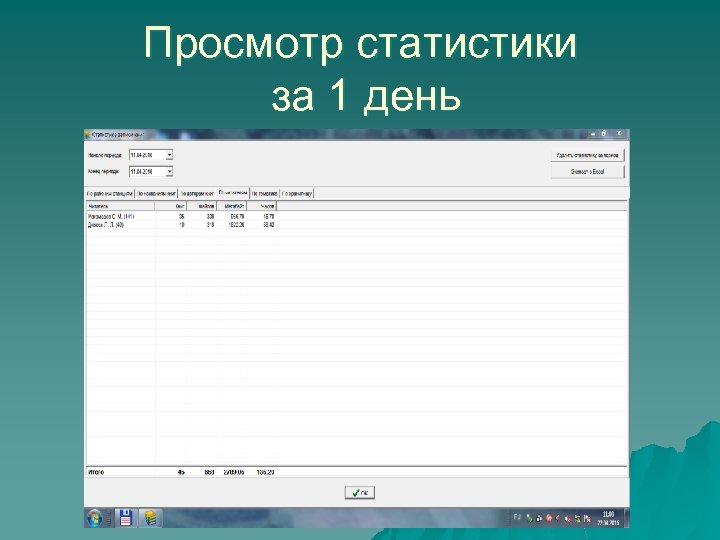The width and height of the screenshot is (720, 540).
Task: Sort by the Reader column header
Action: tap(120, 206)
